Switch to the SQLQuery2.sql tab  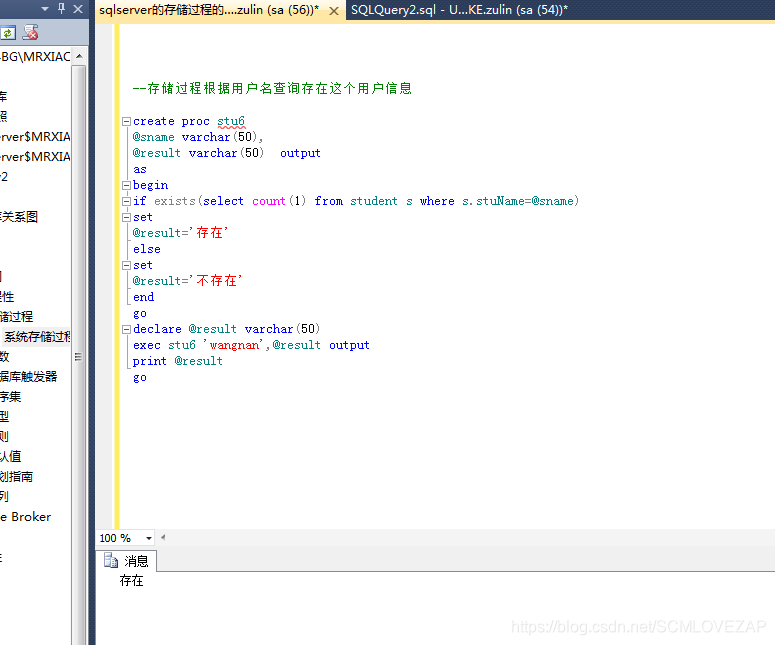(x=459, y=10)
